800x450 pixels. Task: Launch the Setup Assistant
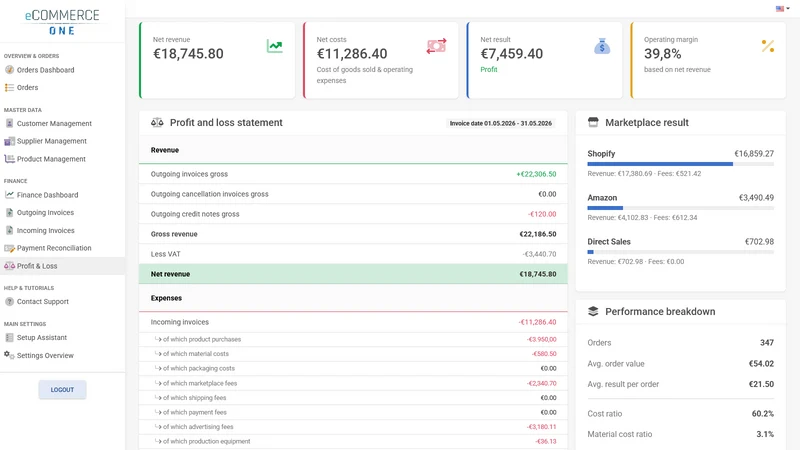pyautogui.click(x=42, y=338)
